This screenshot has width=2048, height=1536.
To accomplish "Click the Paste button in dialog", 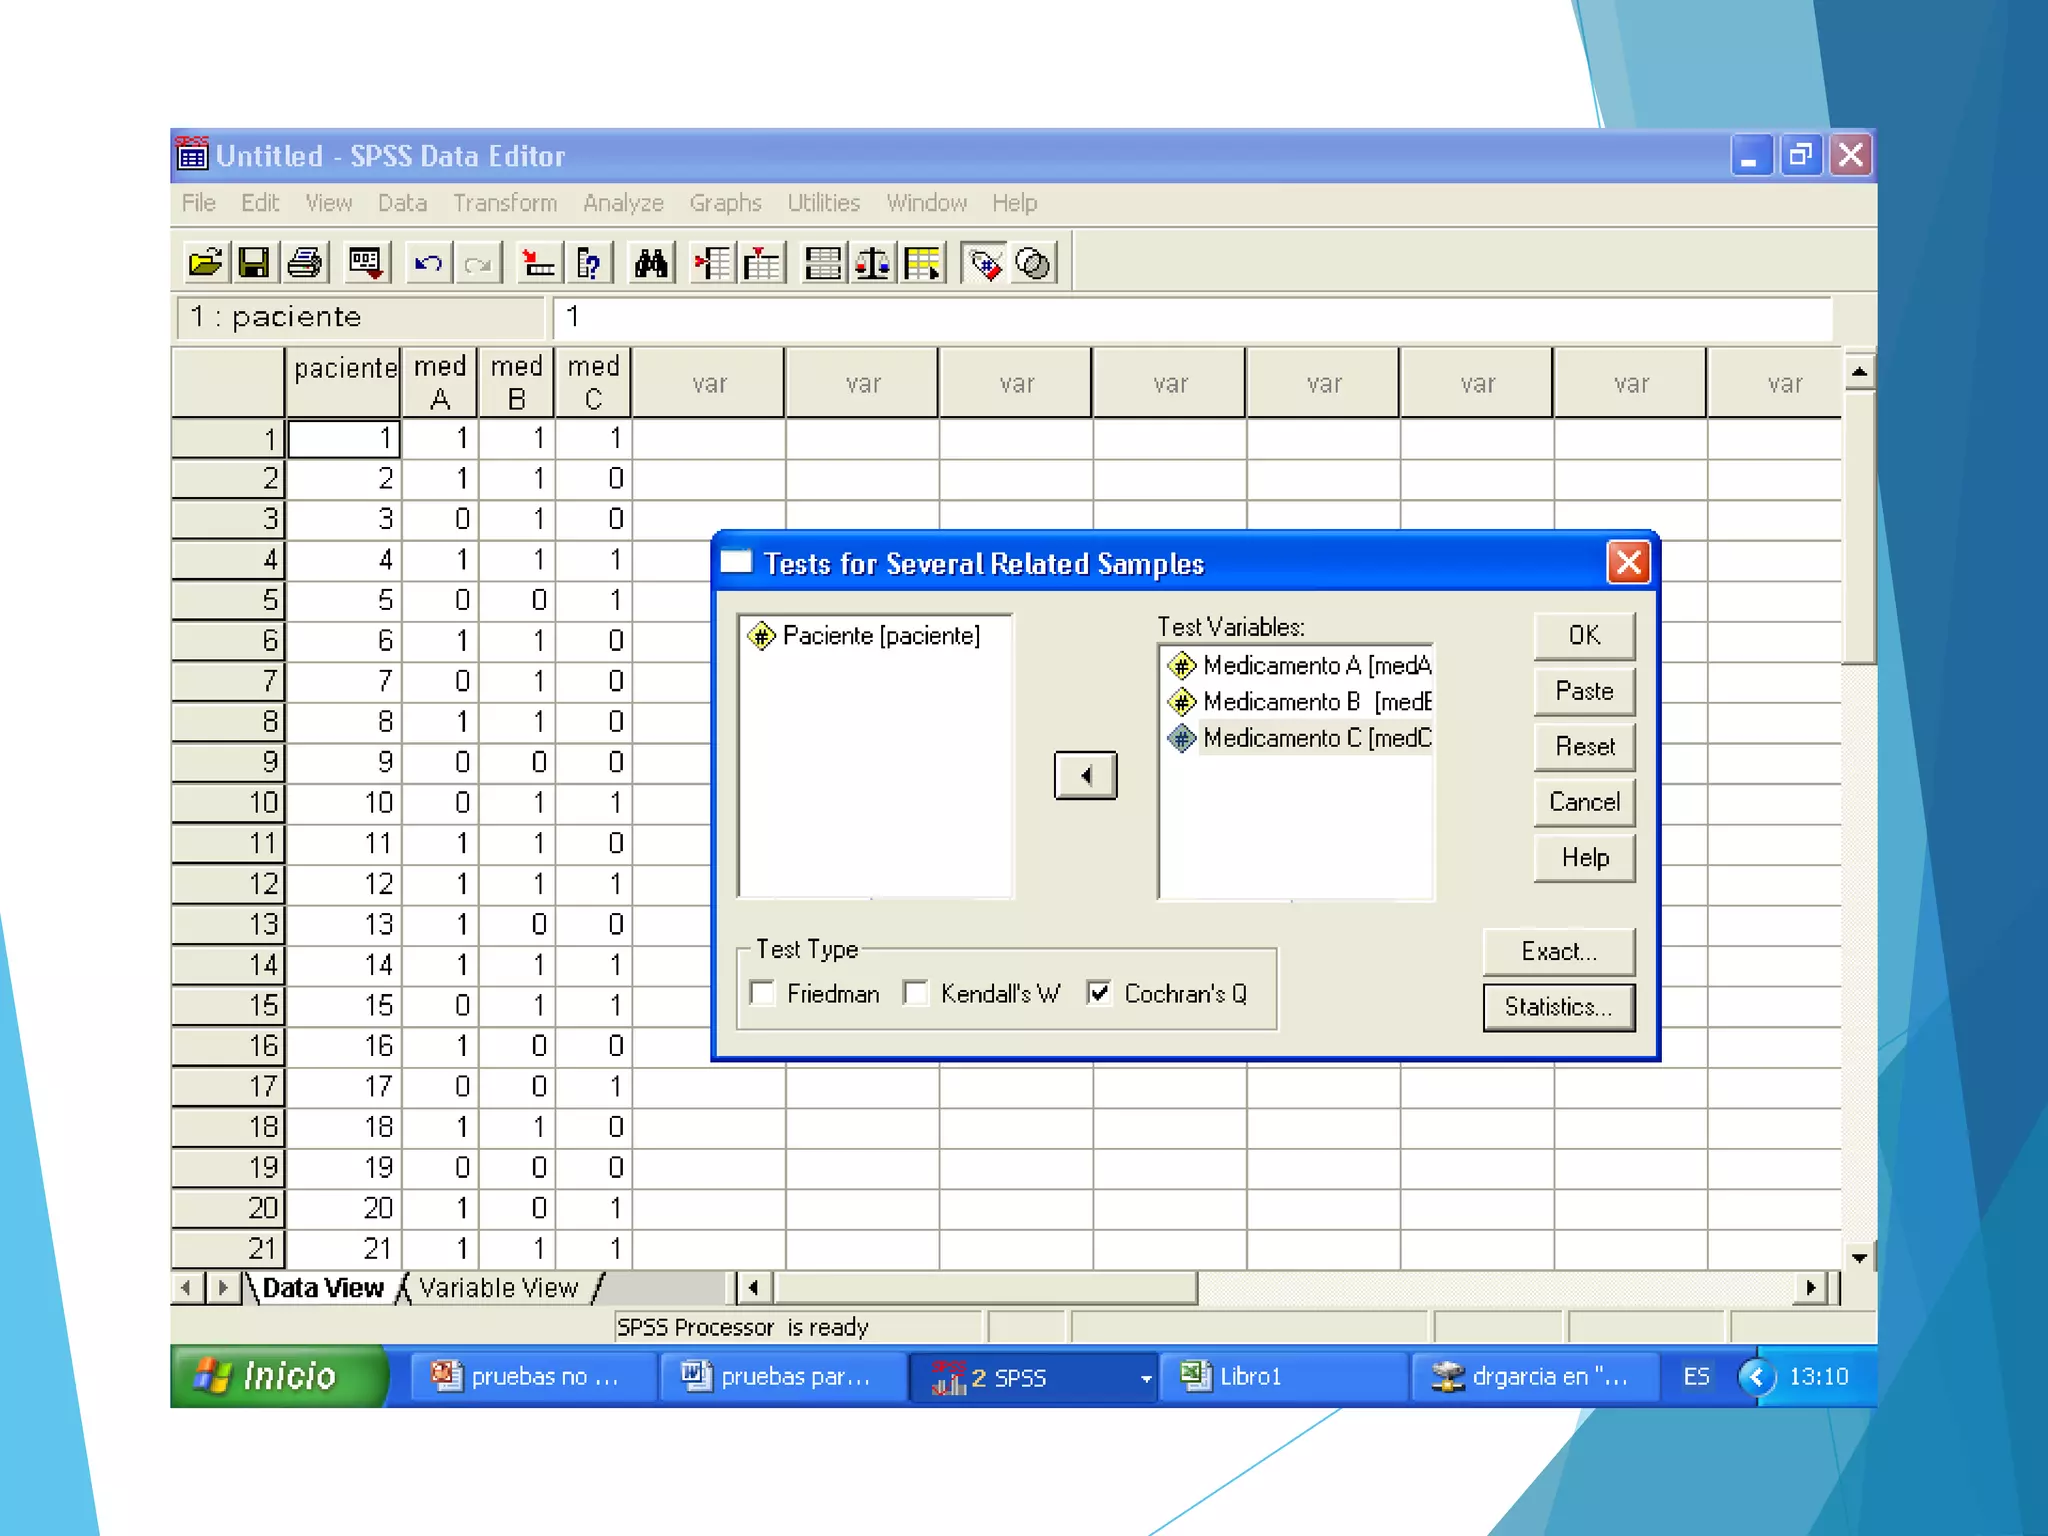I will tap(1584, 691).
